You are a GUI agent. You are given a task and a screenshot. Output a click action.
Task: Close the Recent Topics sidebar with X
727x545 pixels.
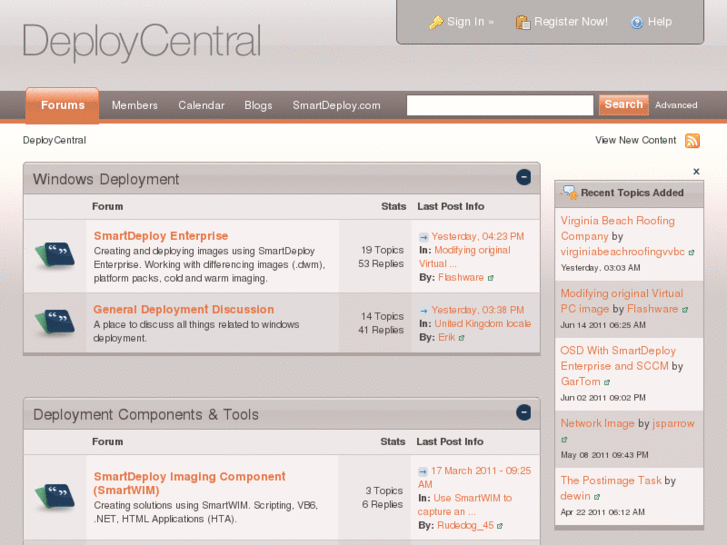click(x=696, y=172)
